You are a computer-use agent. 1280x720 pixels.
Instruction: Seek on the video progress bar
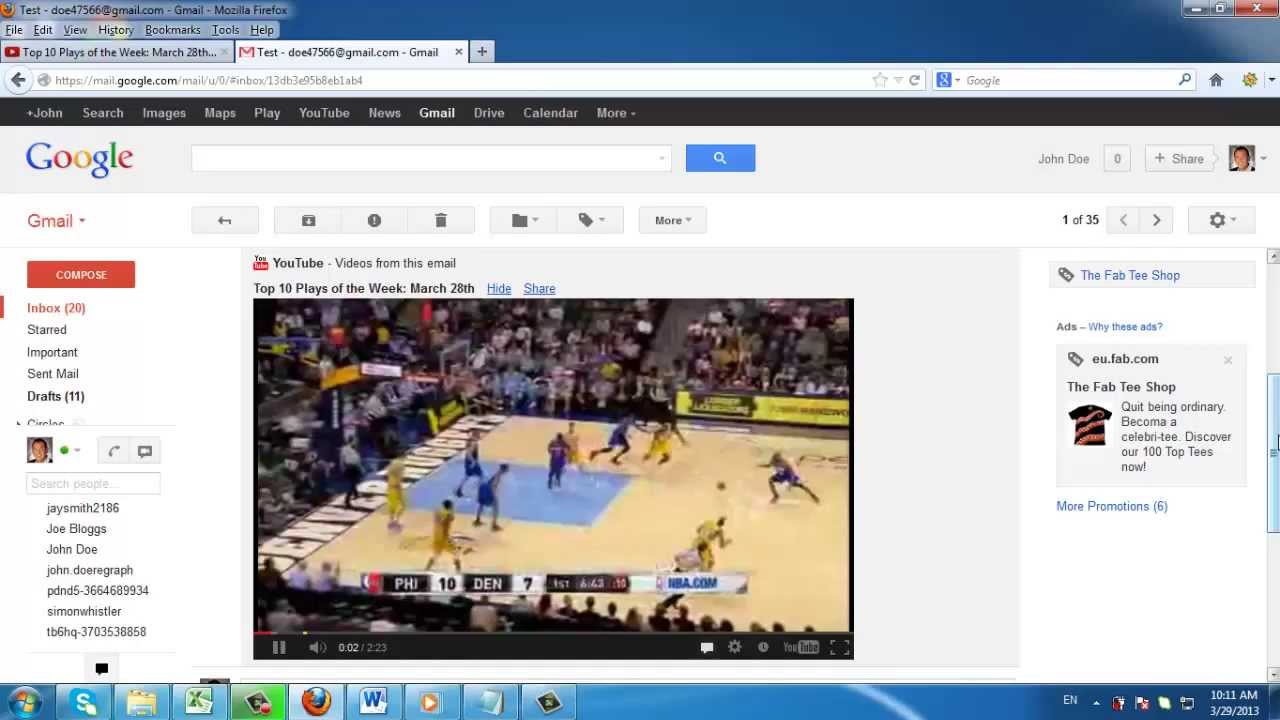[x=553, y=633]
